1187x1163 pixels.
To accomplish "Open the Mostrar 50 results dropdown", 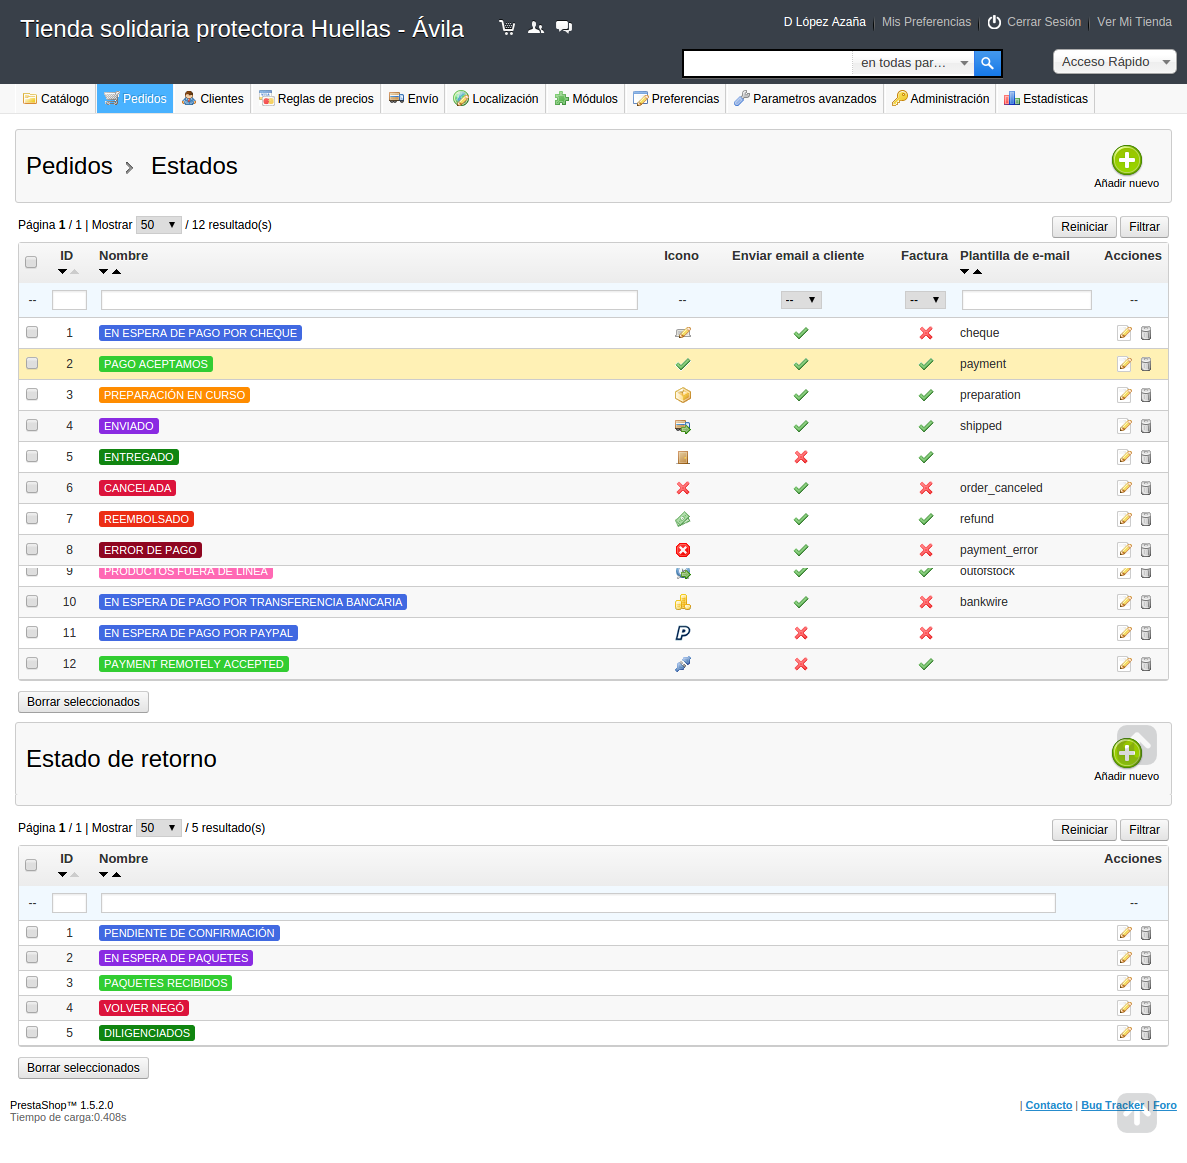I will click(158, 224).
